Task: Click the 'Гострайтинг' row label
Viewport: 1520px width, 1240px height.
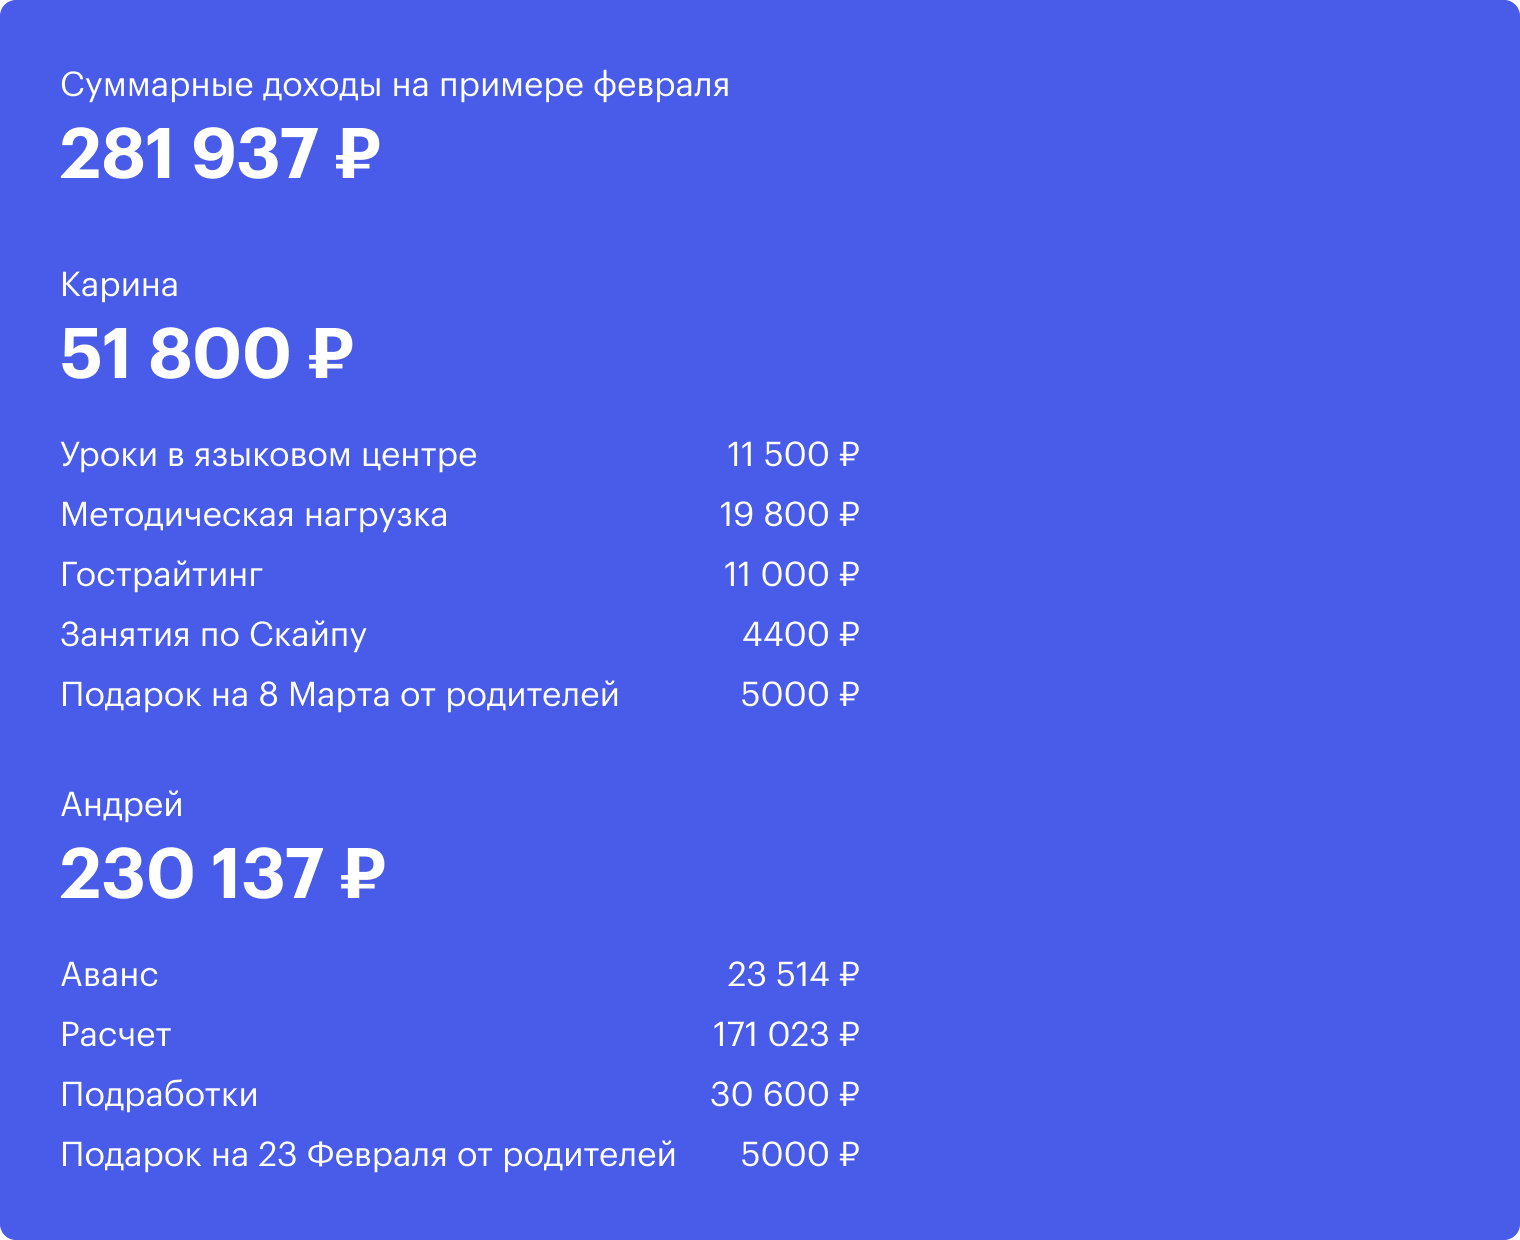Action: [x=162, y=575]
